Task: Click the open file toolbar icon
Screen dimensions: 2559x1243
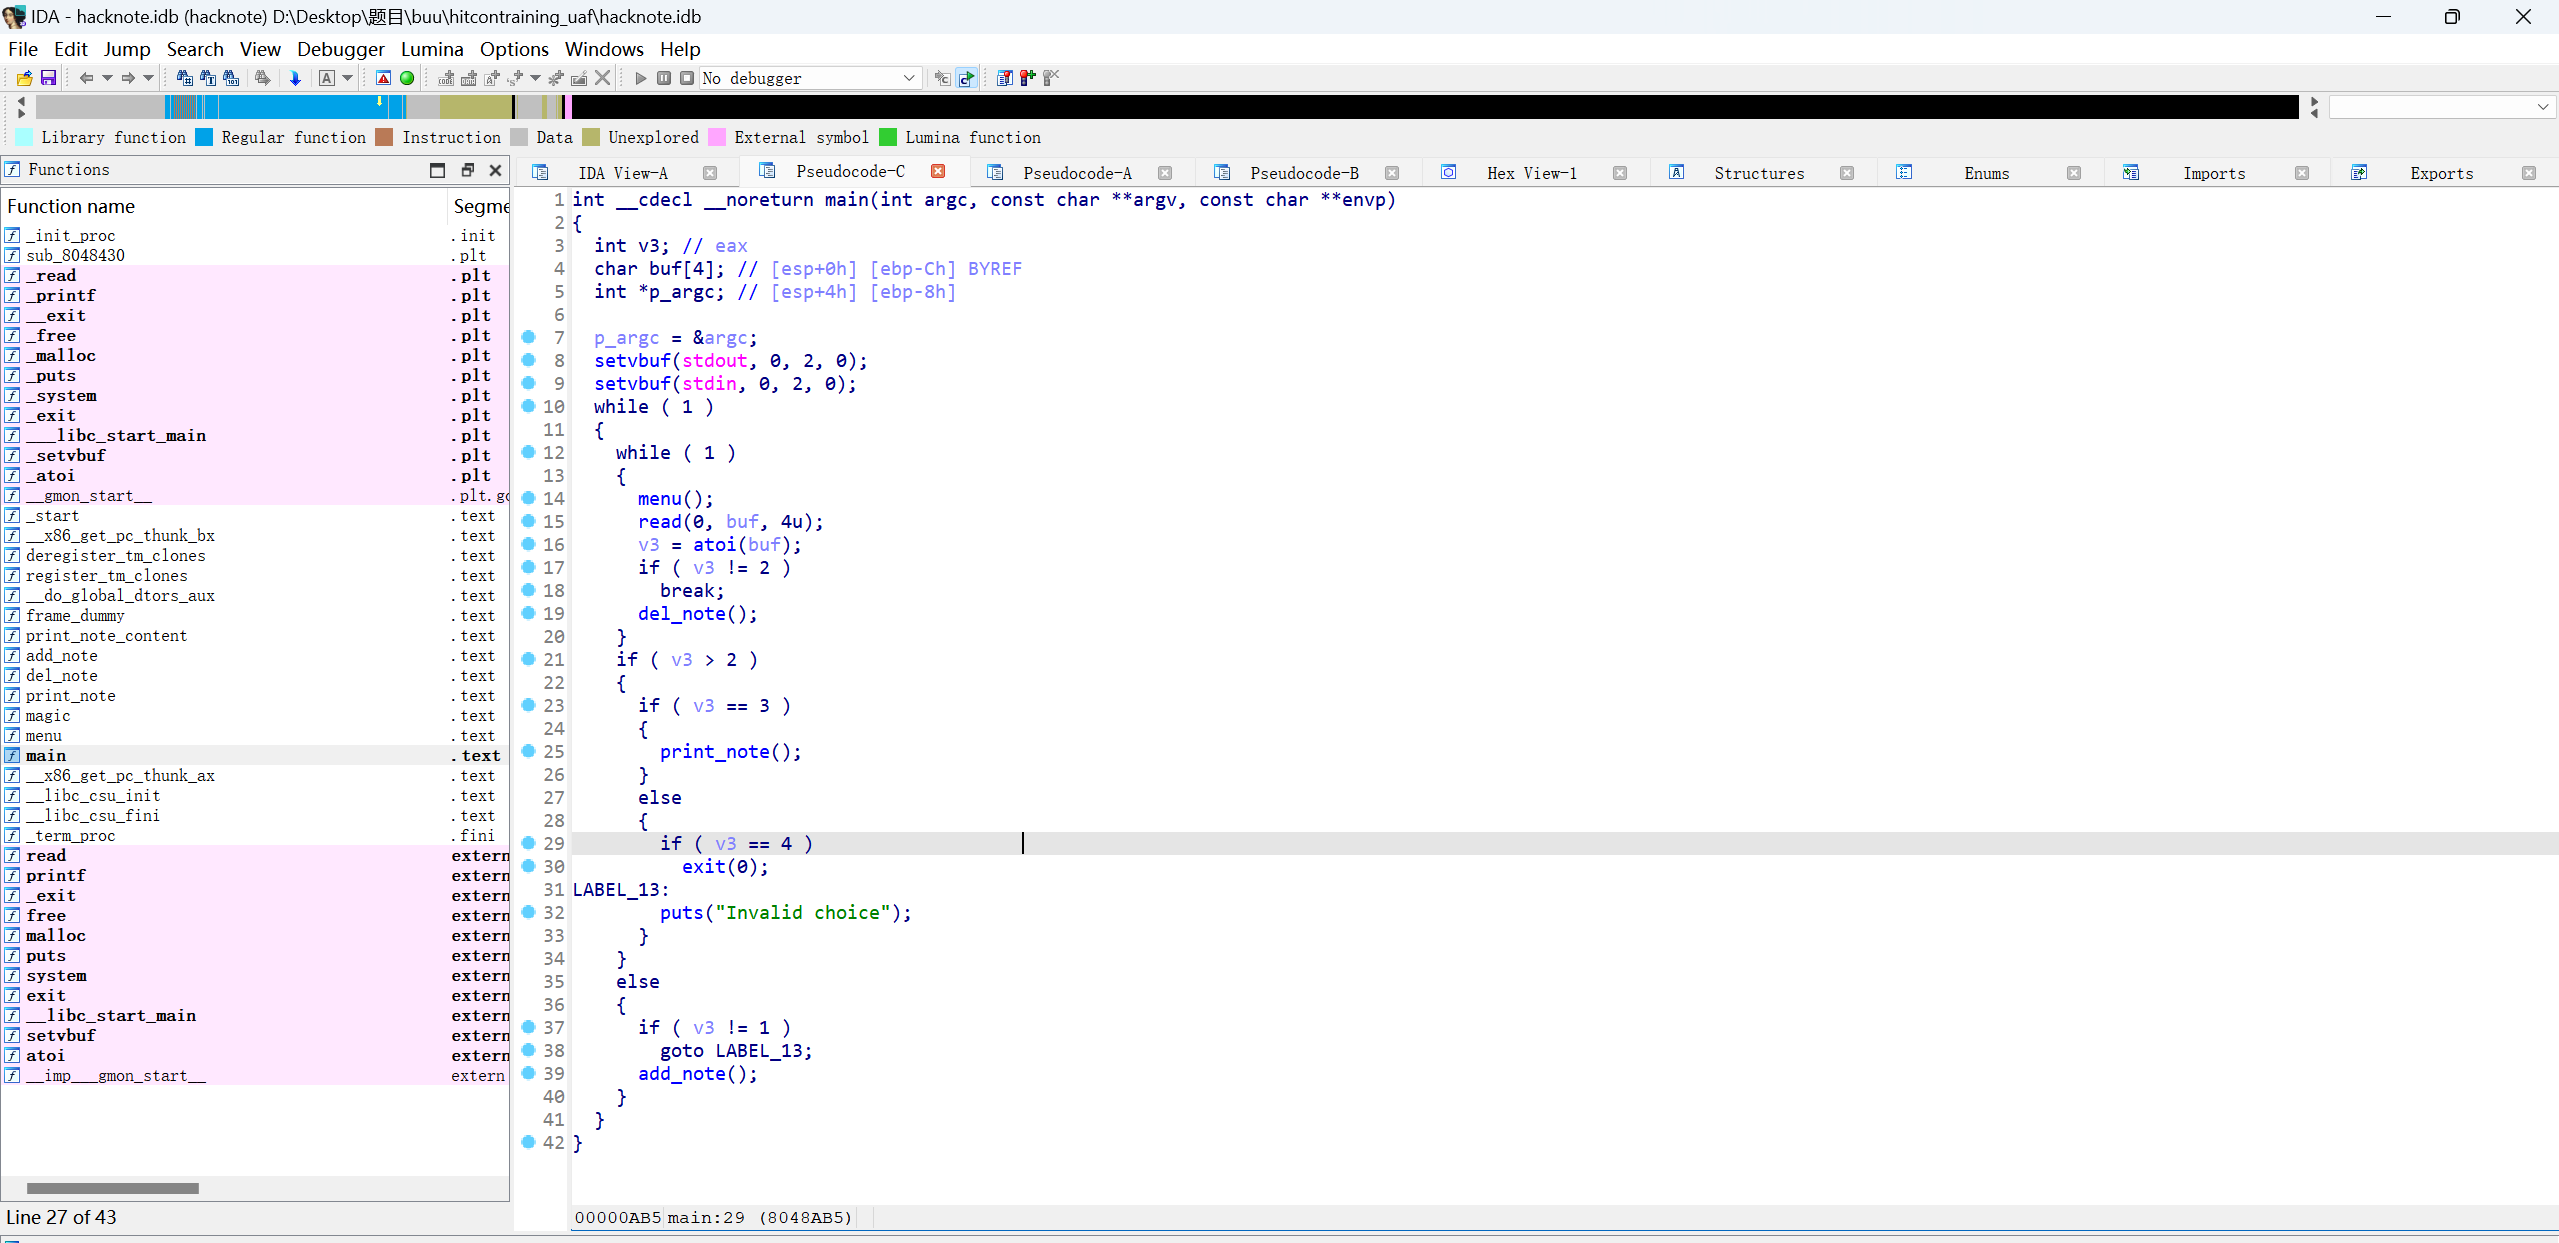Action: tap(24, 78)
